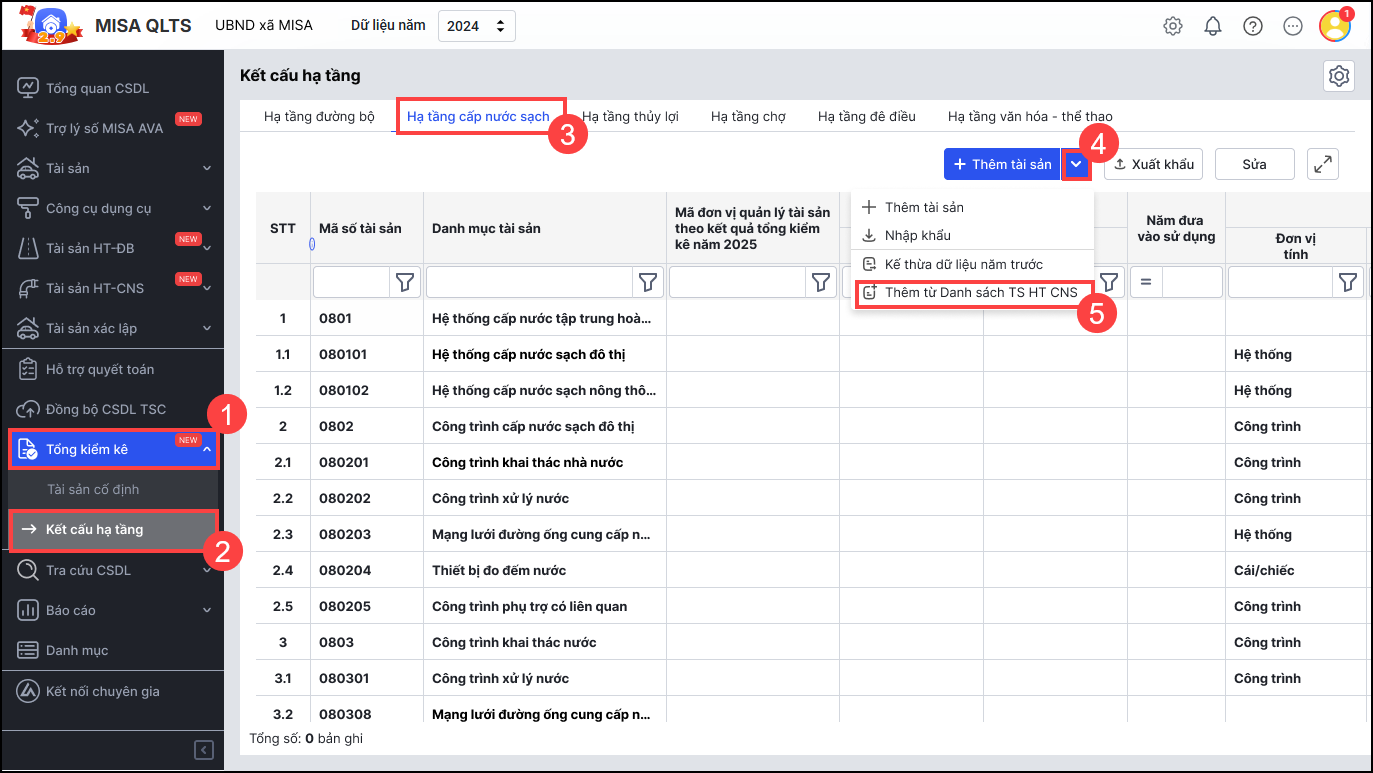Click the expand fullscreen table icon
1373x773 pixels.
coord(1323,164)
